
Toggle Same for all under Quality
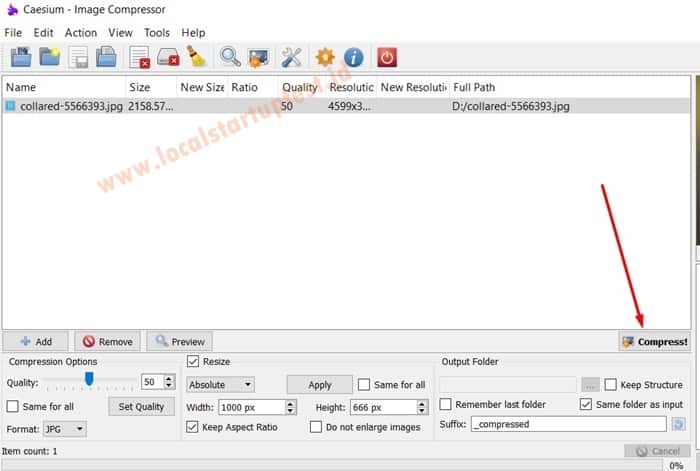pyautogui.click(x=12, y=406)
